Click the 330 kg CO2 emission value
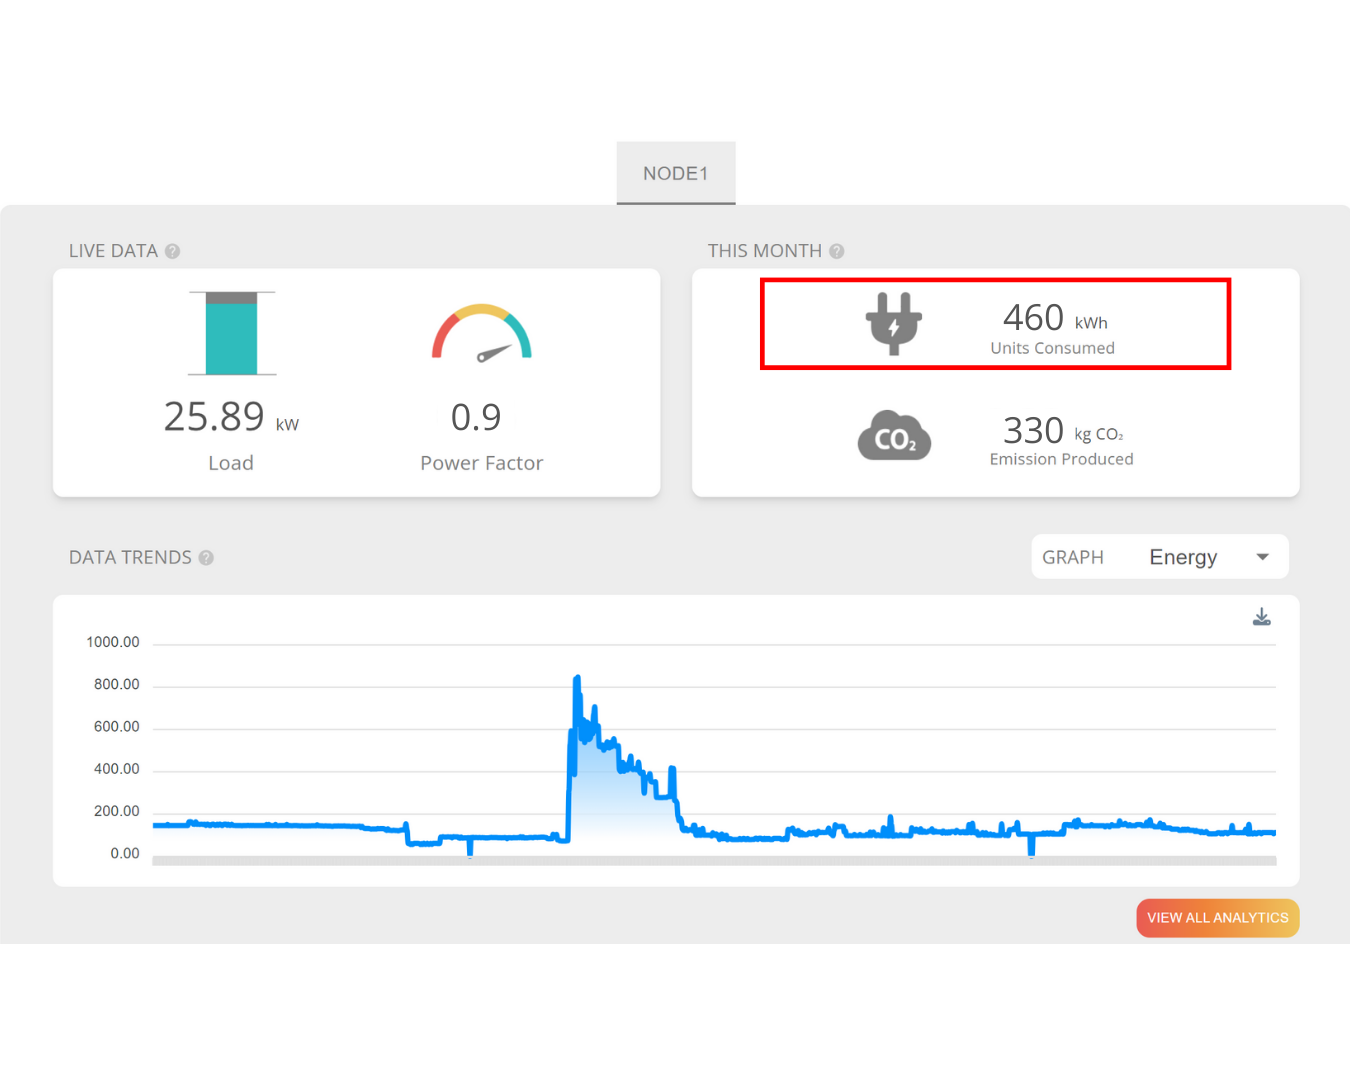Screen dimensions: 1350x1080 click(1034, 431)
